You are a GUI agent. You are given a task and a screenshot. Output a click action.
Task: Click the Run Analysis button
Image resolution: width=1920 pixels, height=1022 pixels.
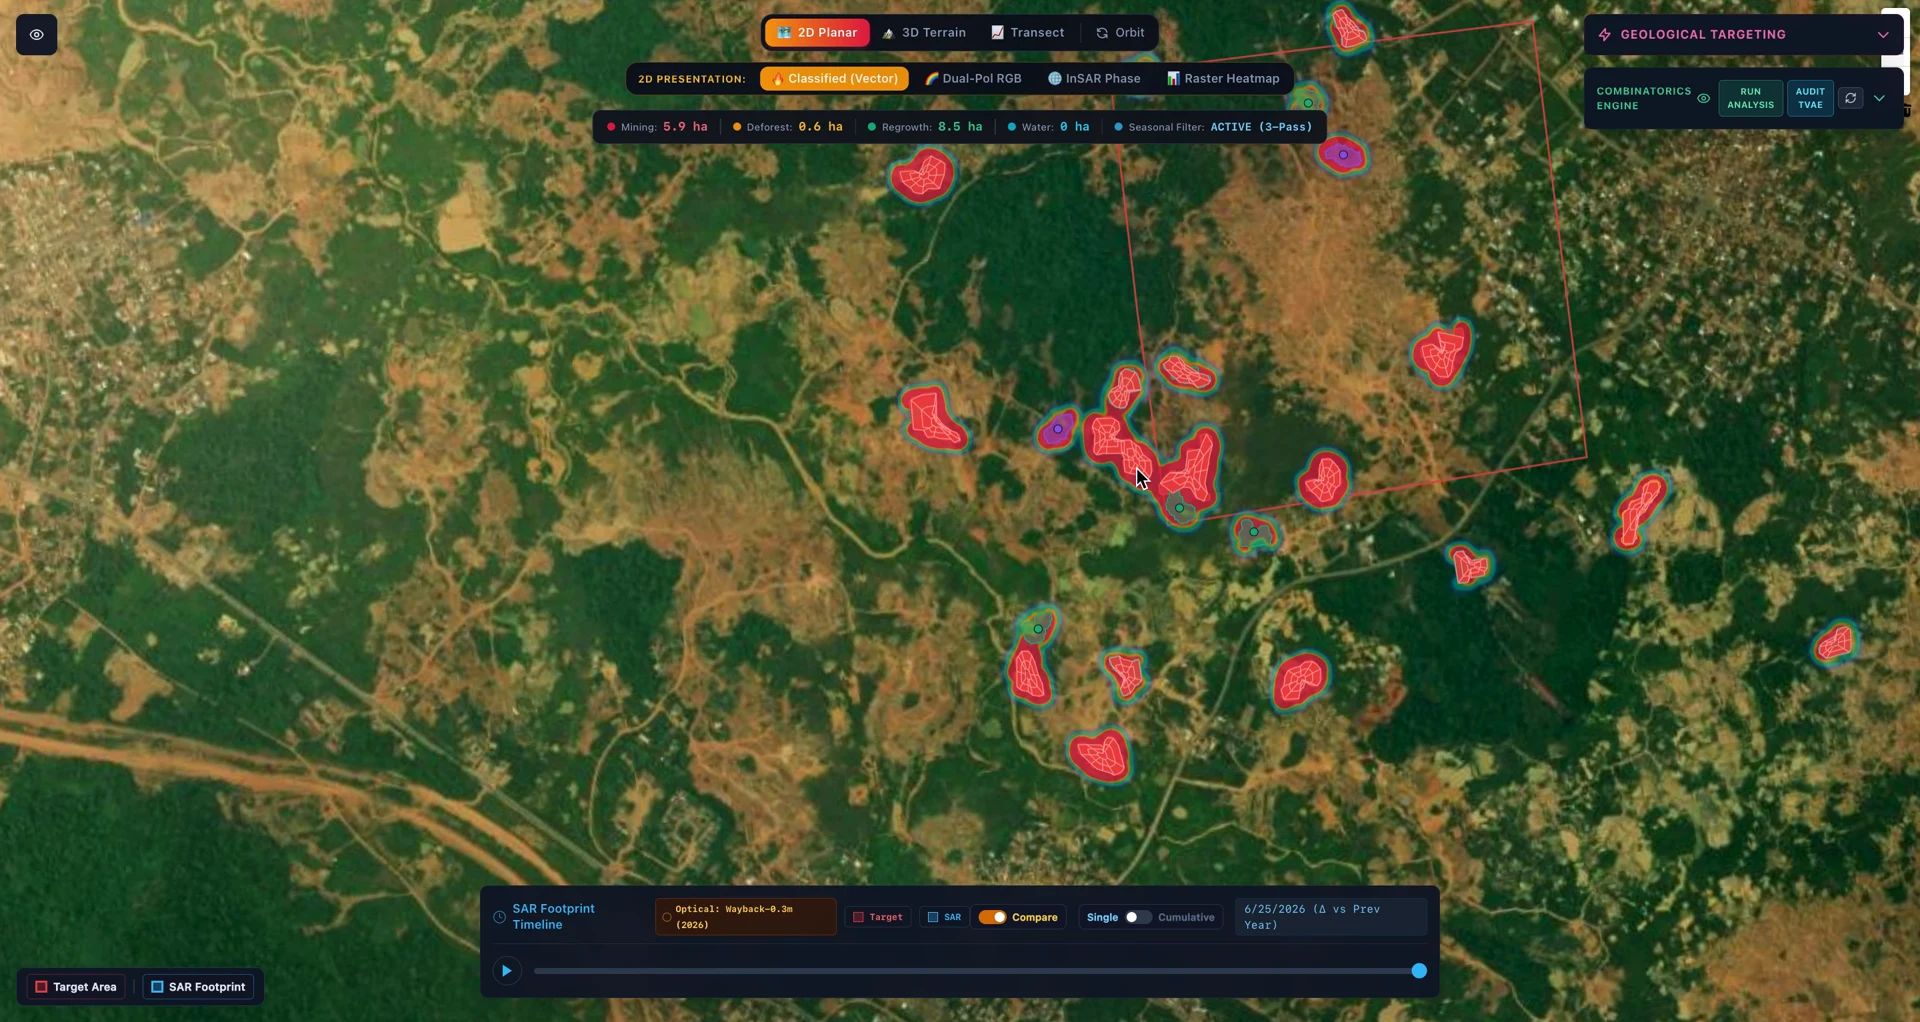(x=1750, y=98)
